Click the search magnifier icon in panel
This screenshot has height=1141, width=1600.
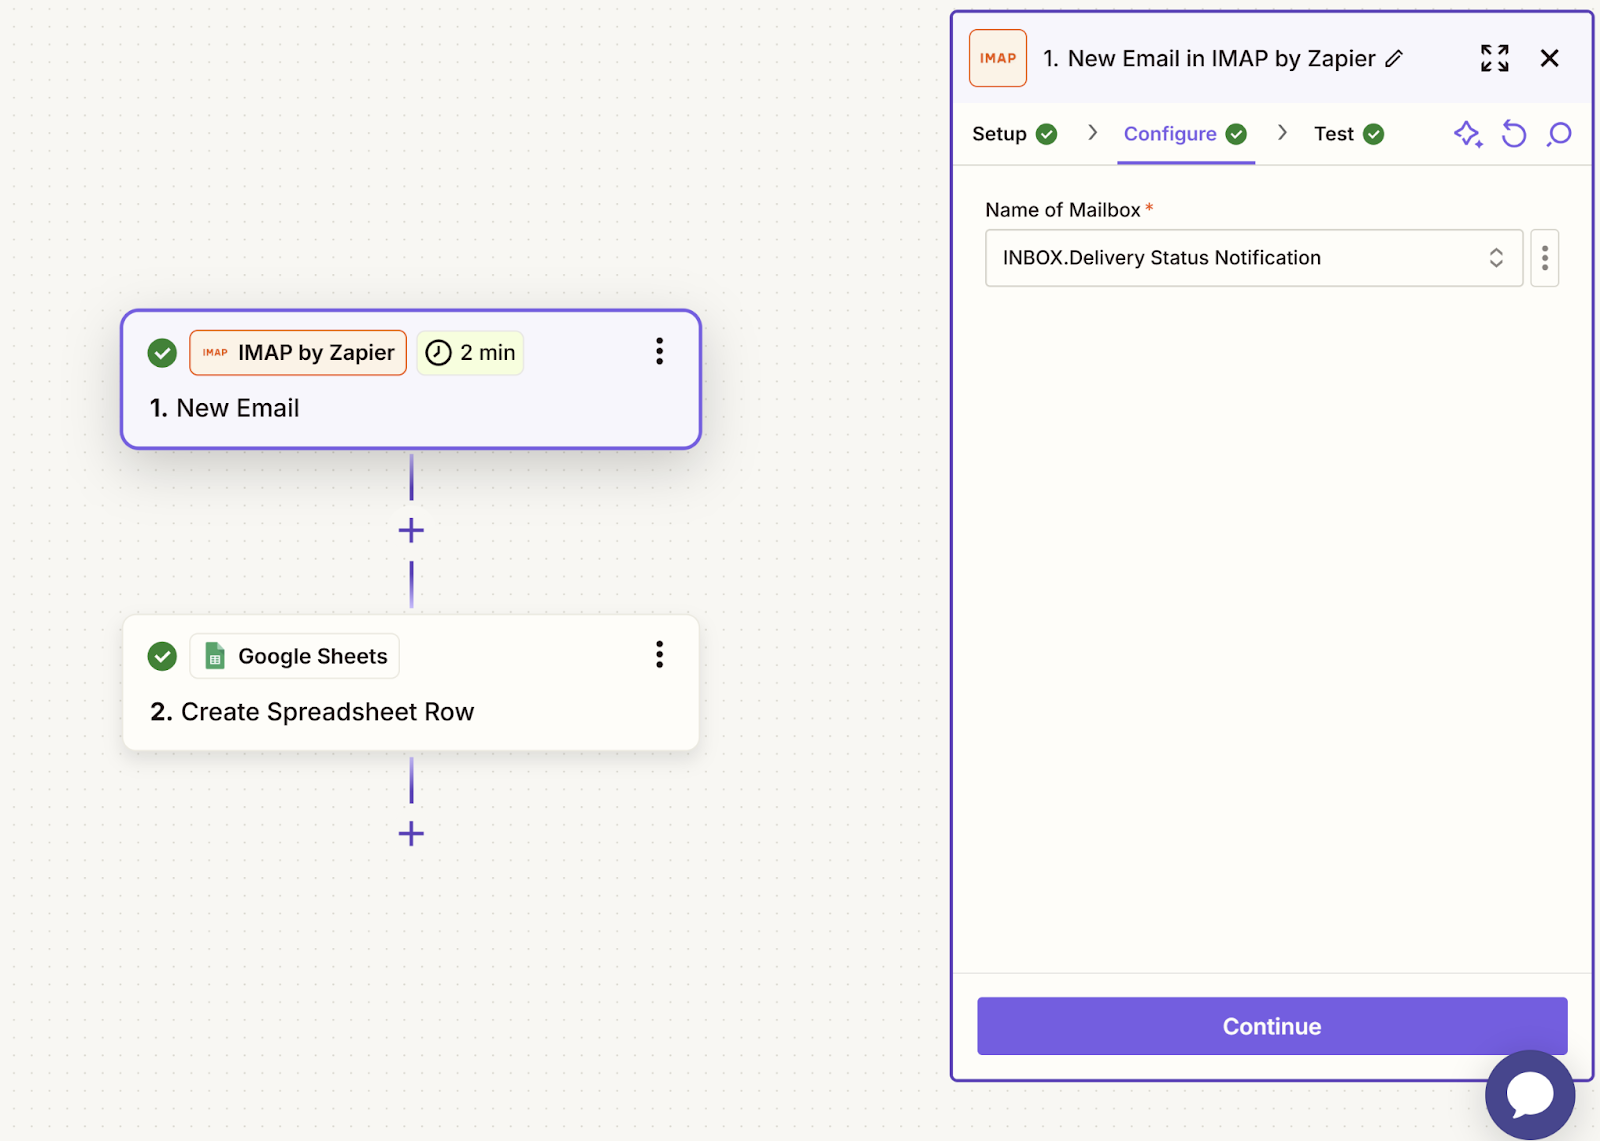click(1559, 134)
